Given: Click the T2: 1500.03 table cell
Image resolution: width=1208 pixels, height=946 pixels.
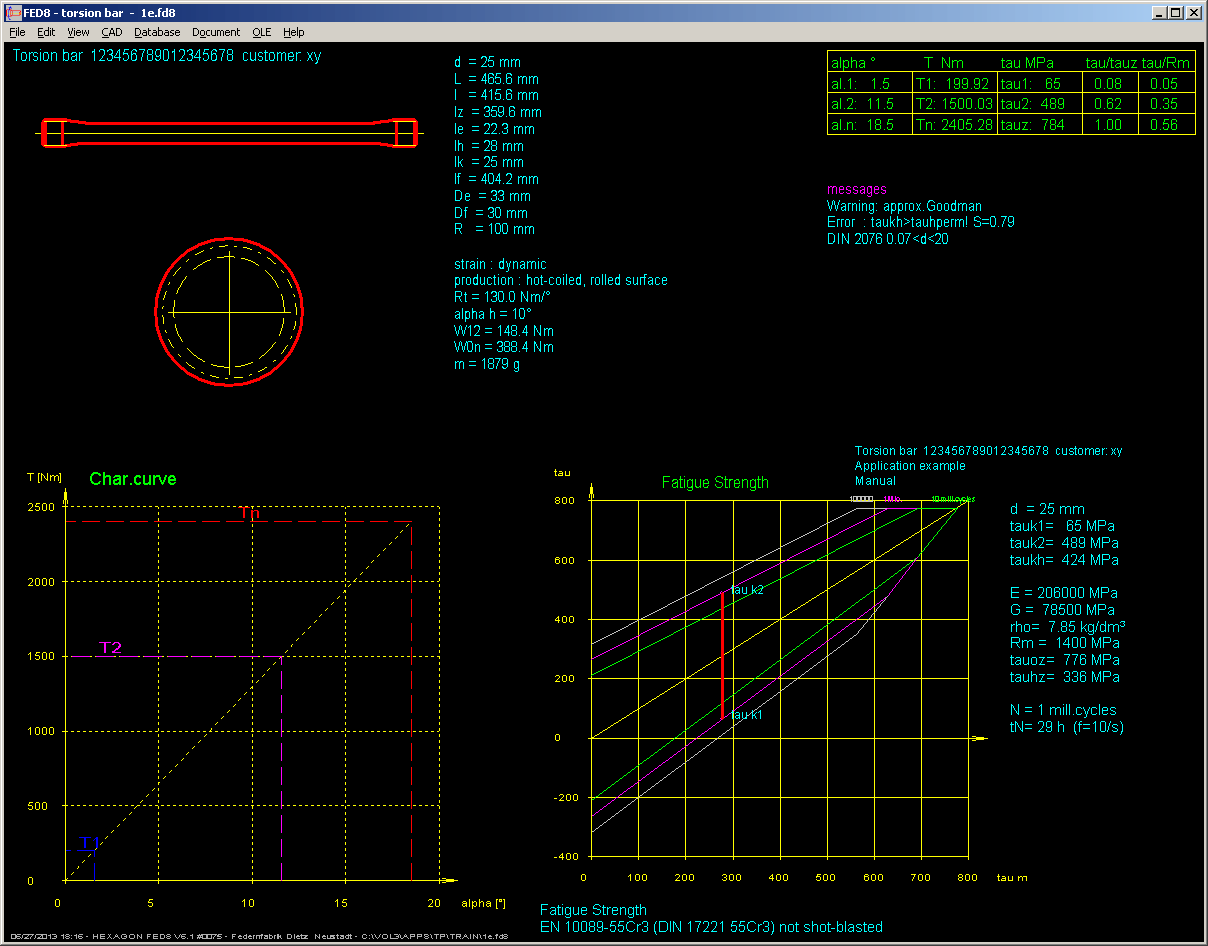Looking at the screenshot, I should [954, 104].
